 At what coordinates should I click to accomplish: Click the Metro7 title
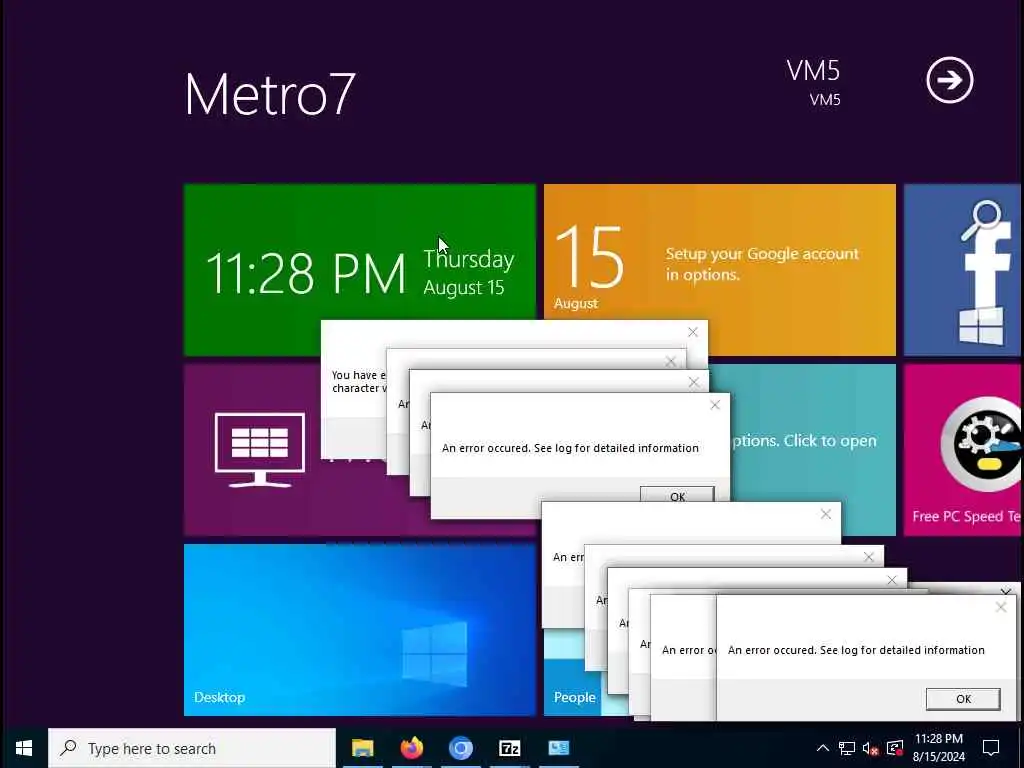pos(270,94)
